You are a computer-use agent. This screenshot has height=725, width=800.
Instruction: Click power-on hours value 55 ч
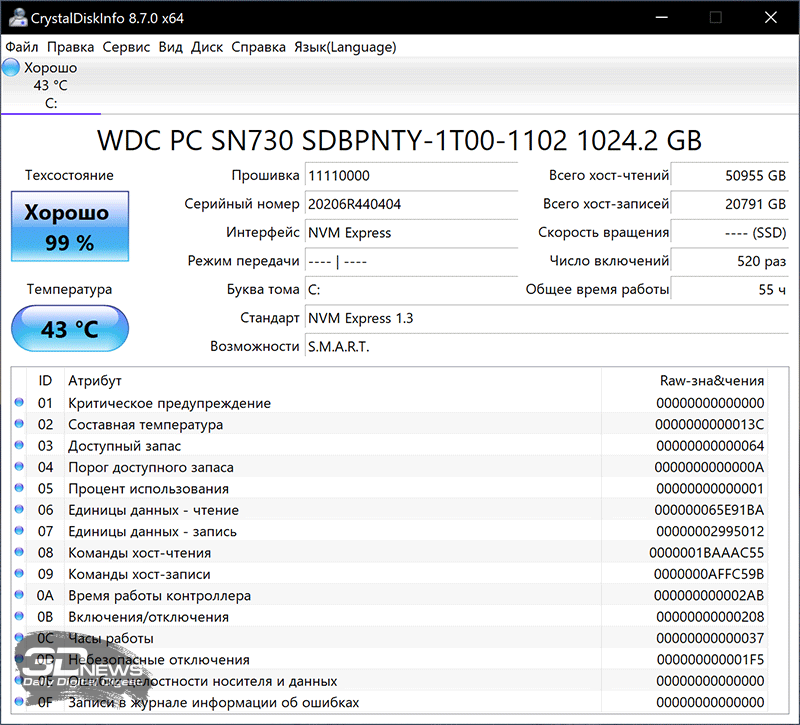[x=730, y=290]
